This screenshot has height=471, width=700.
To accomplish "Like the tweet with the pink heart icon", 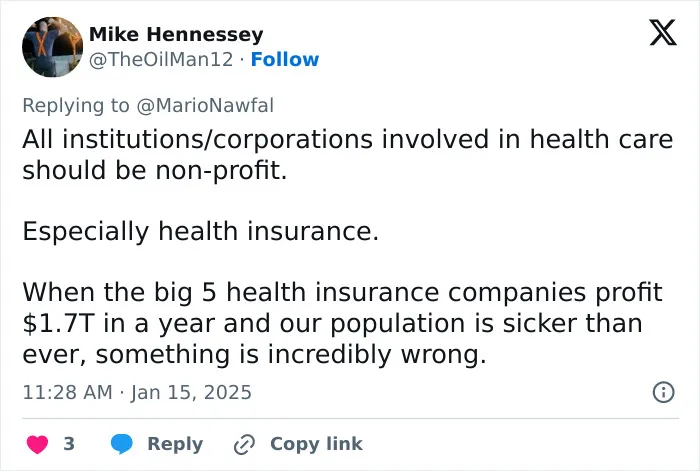I will (x=37, y=444).
